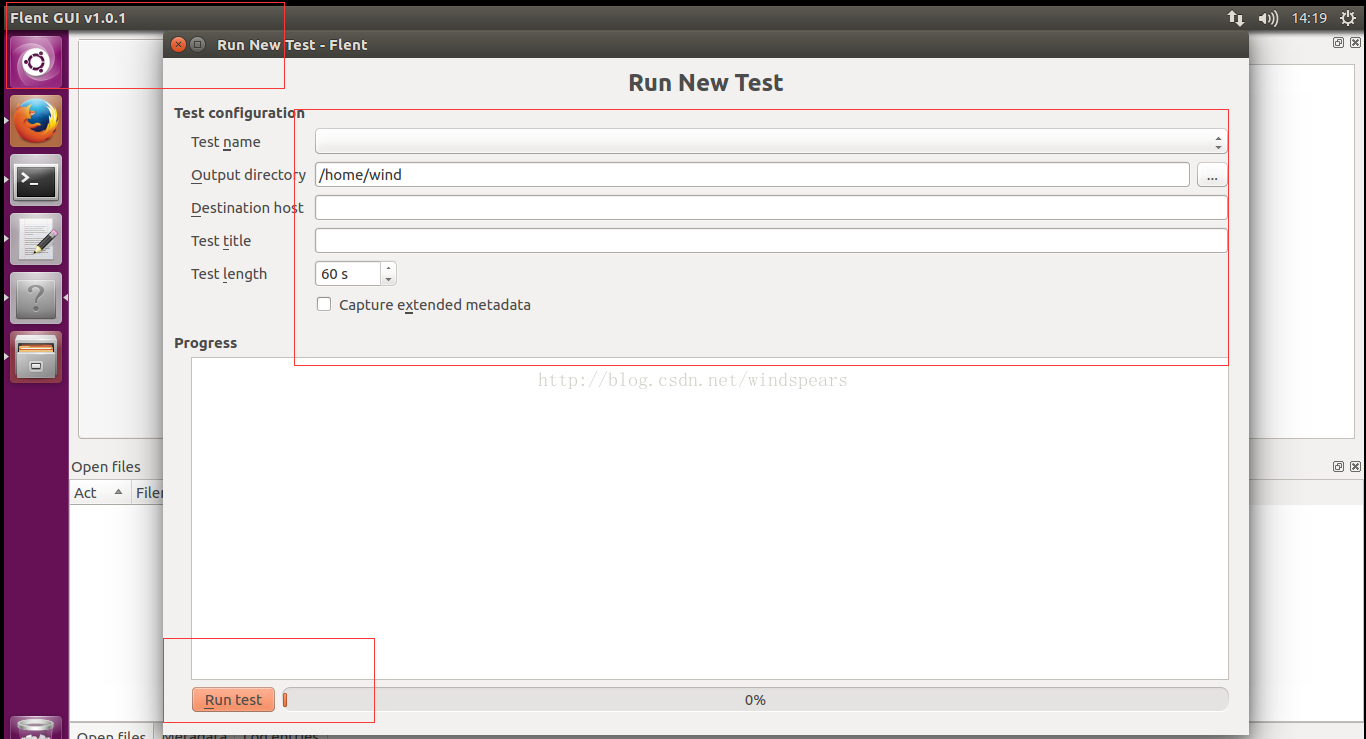The height and width of the screenshot is (739, 1366).
Task: Click the Filename column header in Open files
Action: coord(148,492)
